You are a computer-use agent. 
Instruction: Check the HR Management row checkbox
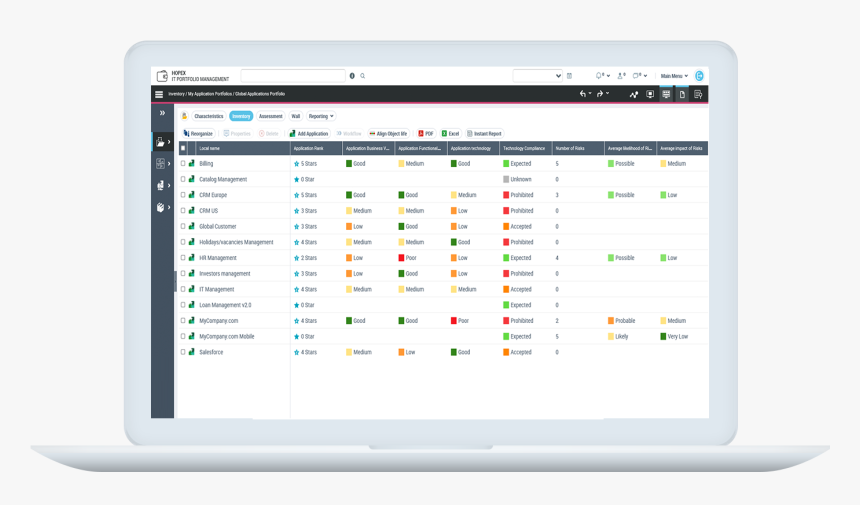click(183, 258)
